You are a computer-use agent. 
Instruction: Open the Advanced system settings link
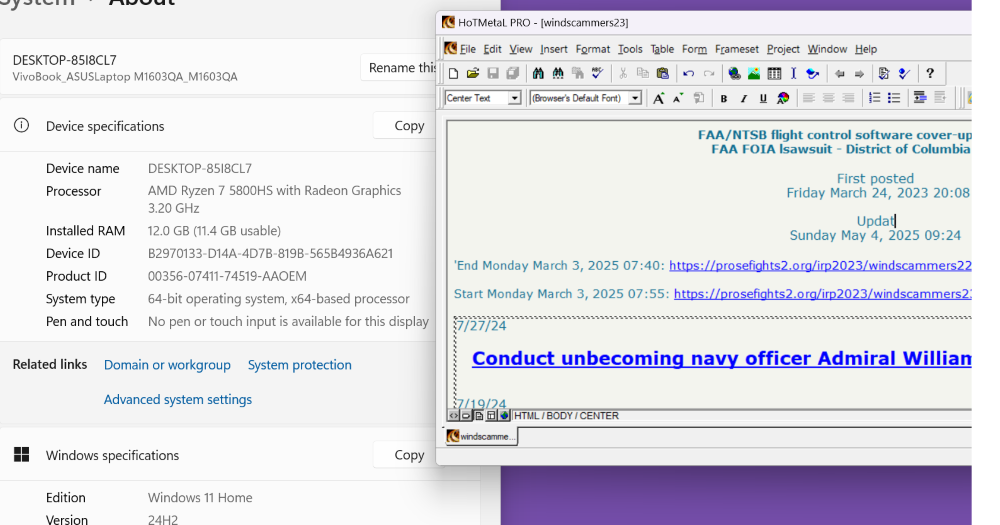point(178,400)
